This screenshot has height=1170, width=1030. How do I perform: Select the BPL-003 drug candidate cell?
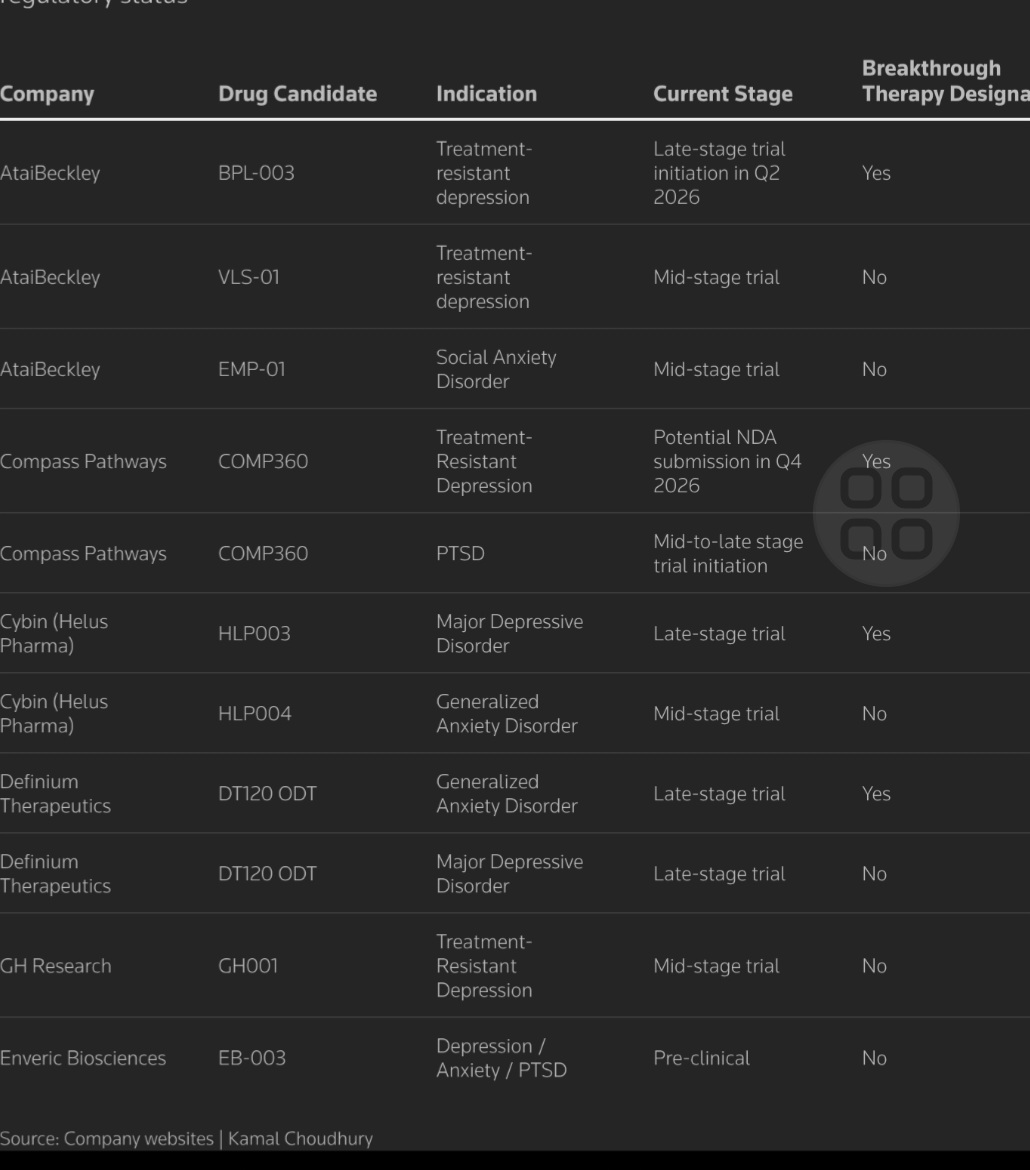click(x=256, y=173)
